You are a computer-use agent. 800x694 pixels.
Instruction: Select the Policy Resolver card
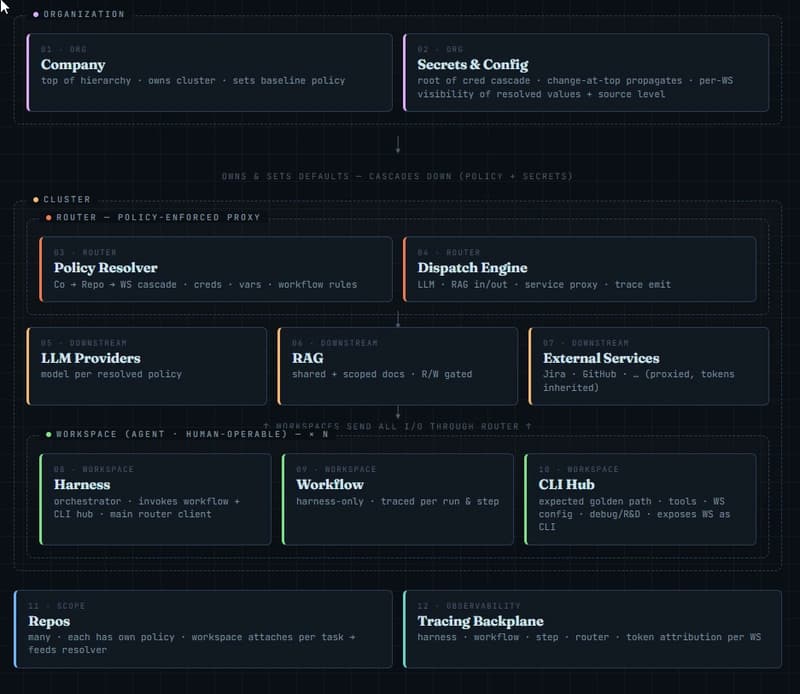(216, 268)
